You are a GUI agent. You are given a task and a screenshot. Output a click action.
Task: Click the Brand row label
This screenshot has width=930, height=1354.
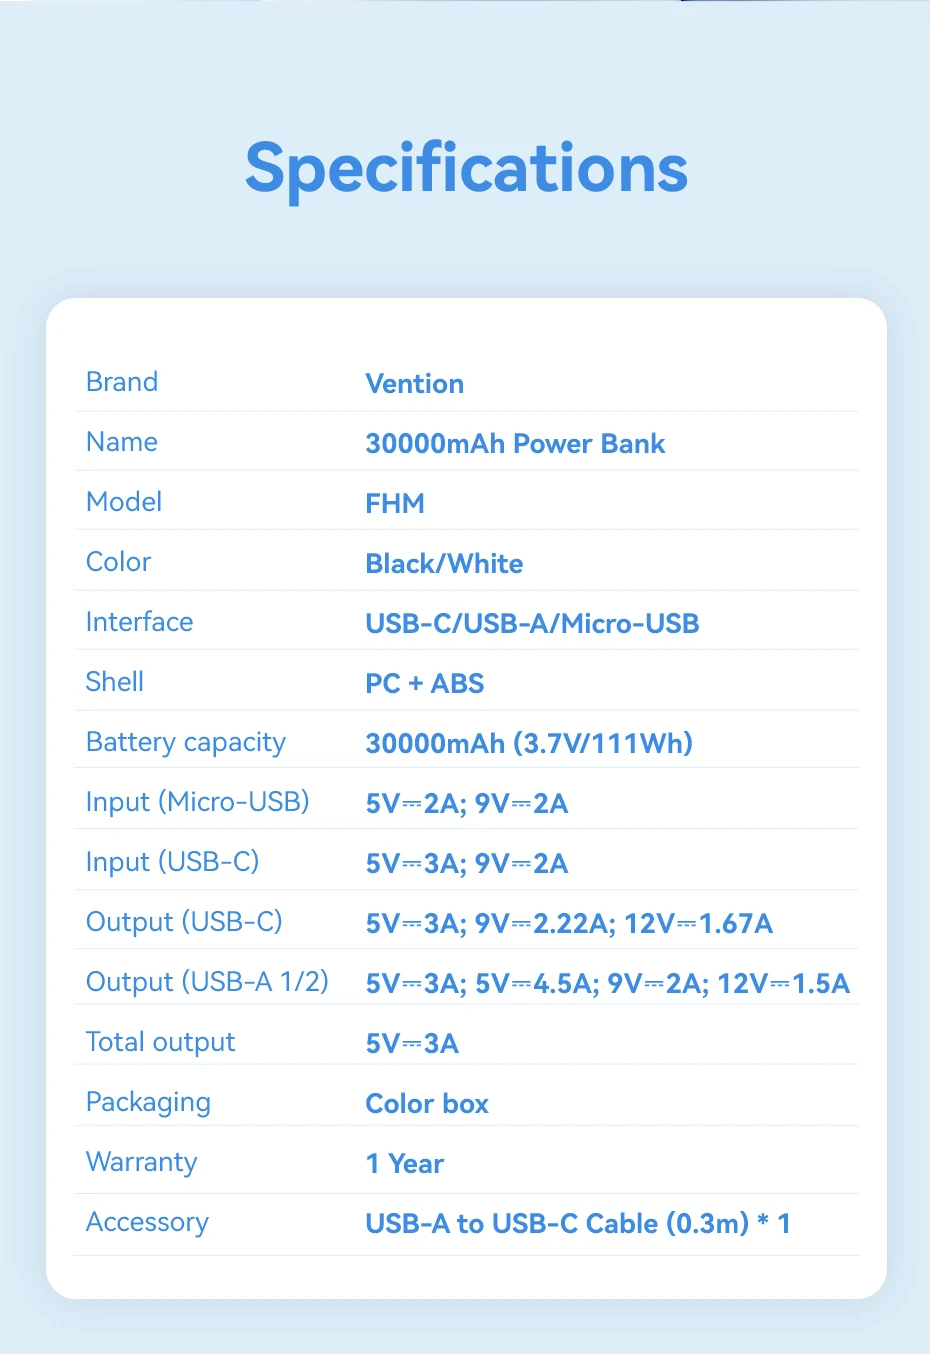(x=122, y=382)
